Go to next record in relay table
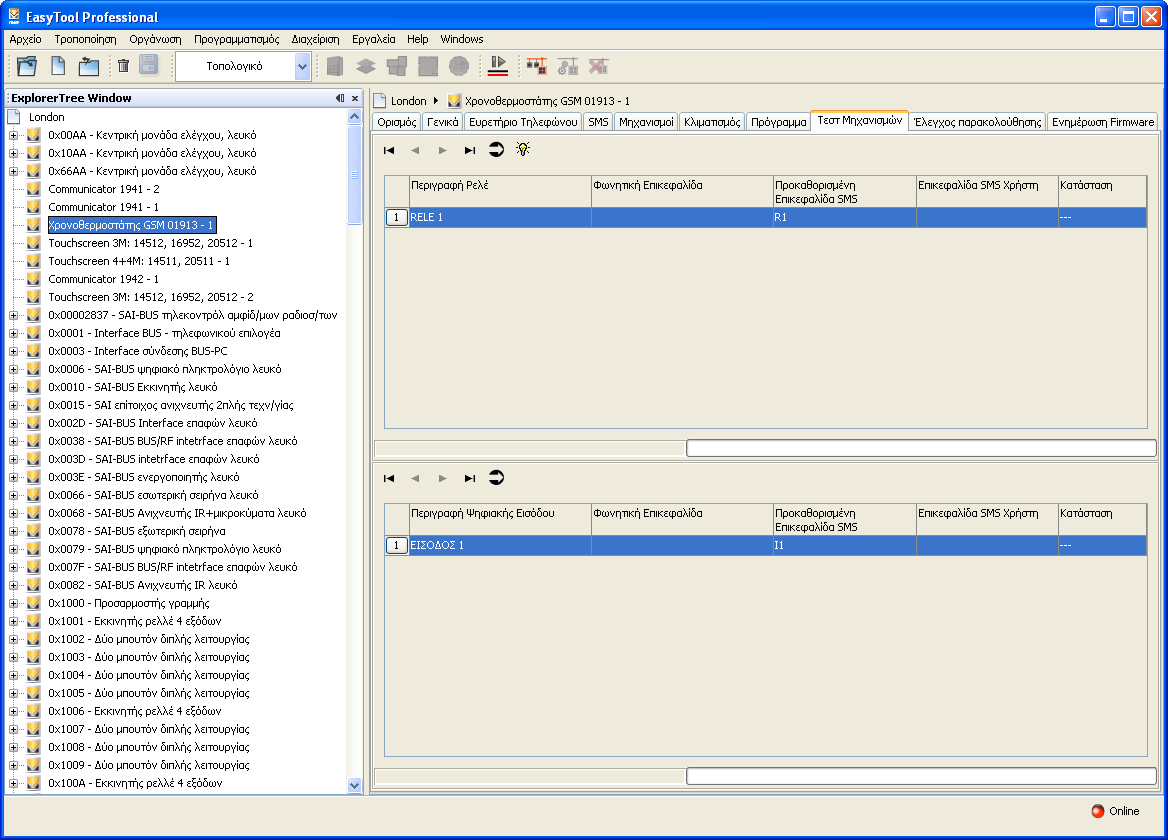Viewport: 1168px width, 840px height. point(442,150)
